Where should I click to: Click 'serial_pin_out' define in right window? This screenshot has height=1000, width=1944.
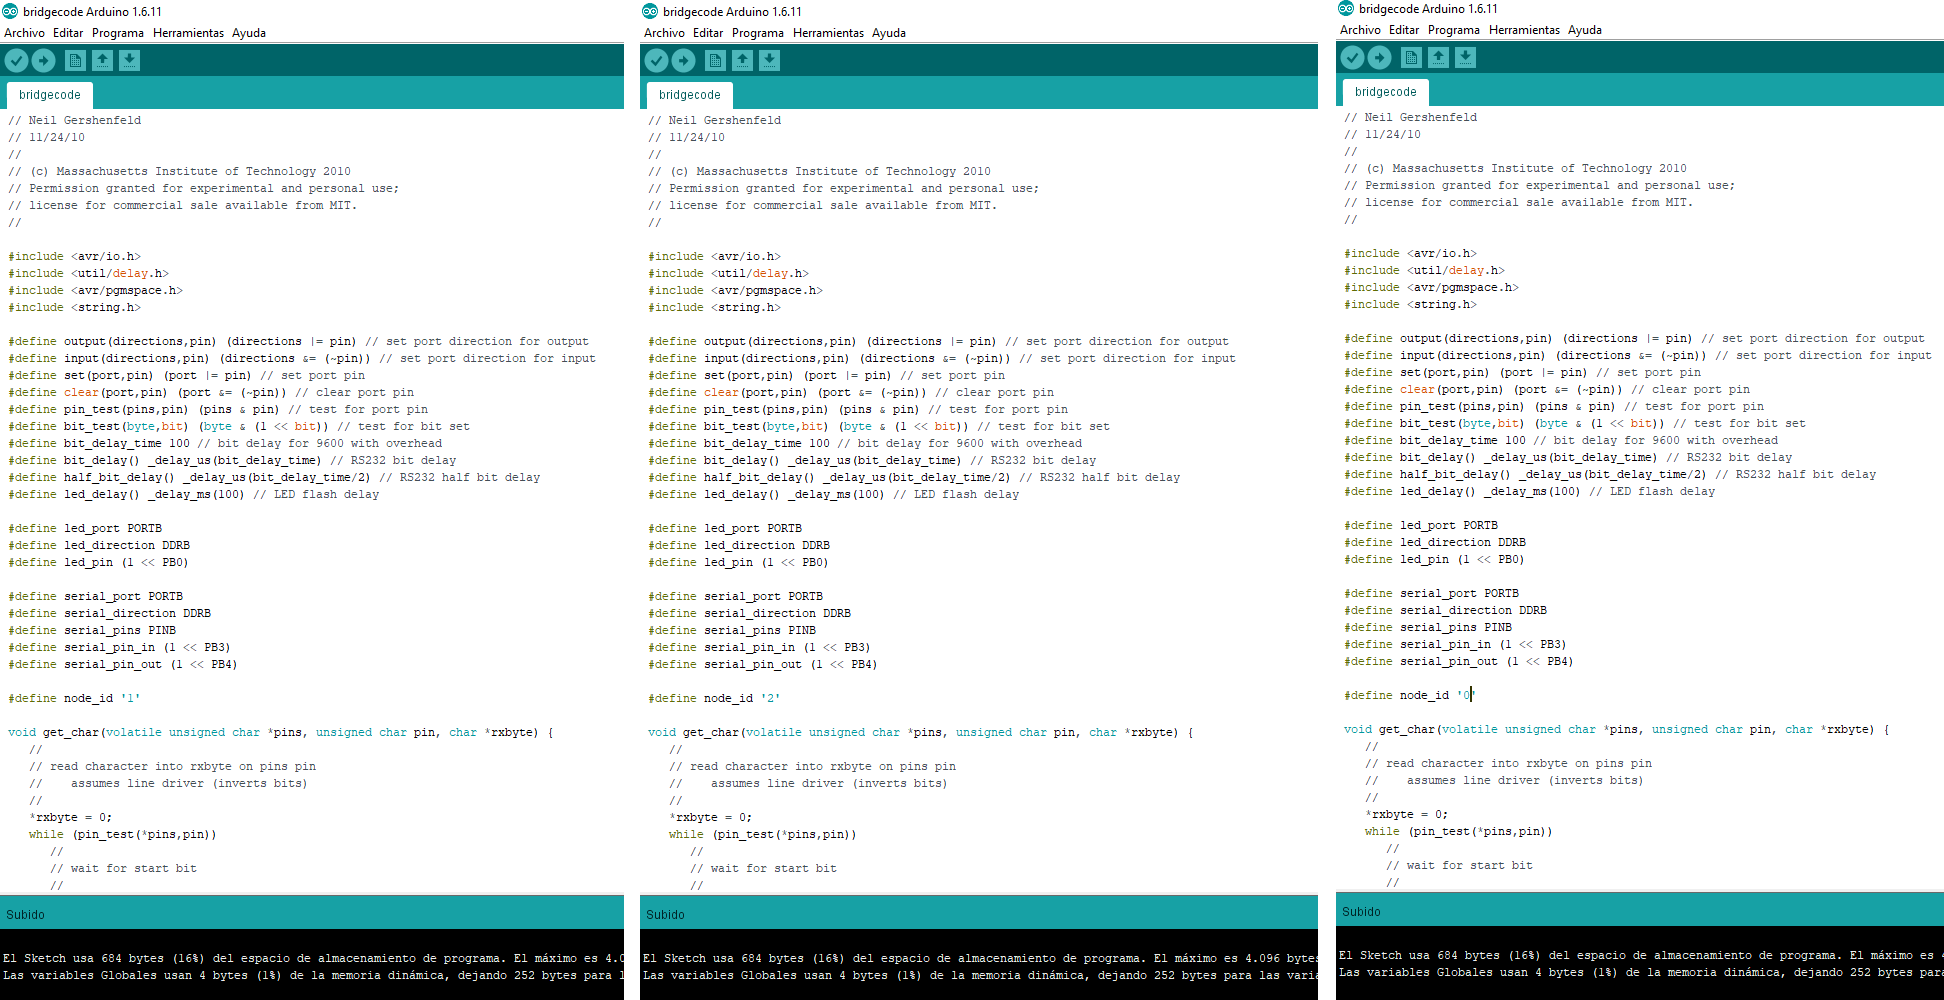(1458, 661)
